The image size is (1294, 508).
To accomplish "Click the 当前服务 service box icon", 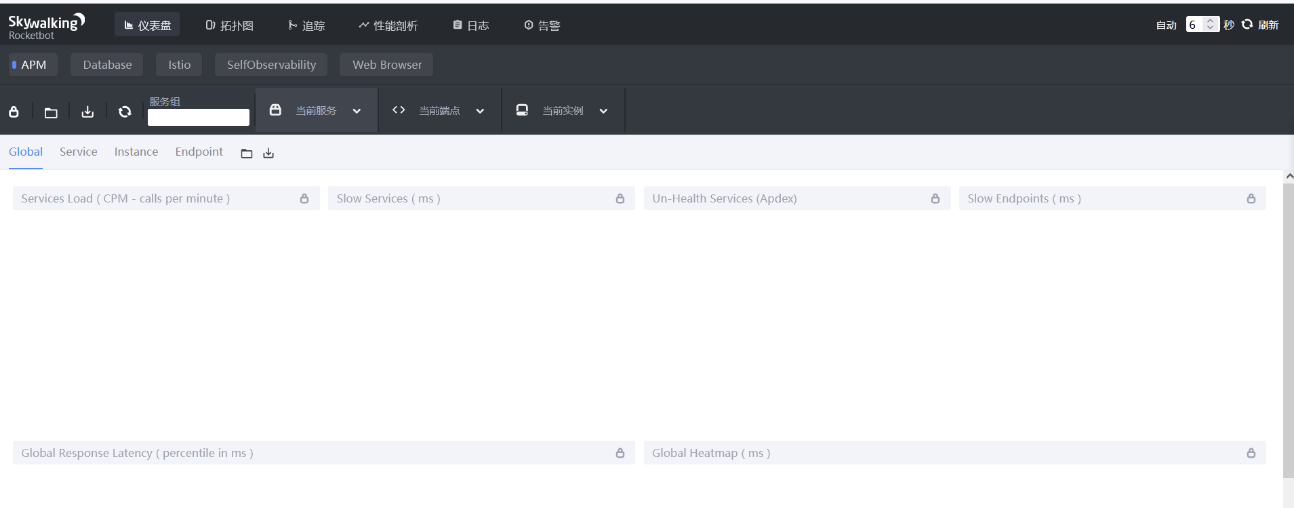I will click(x=275, y=110).
